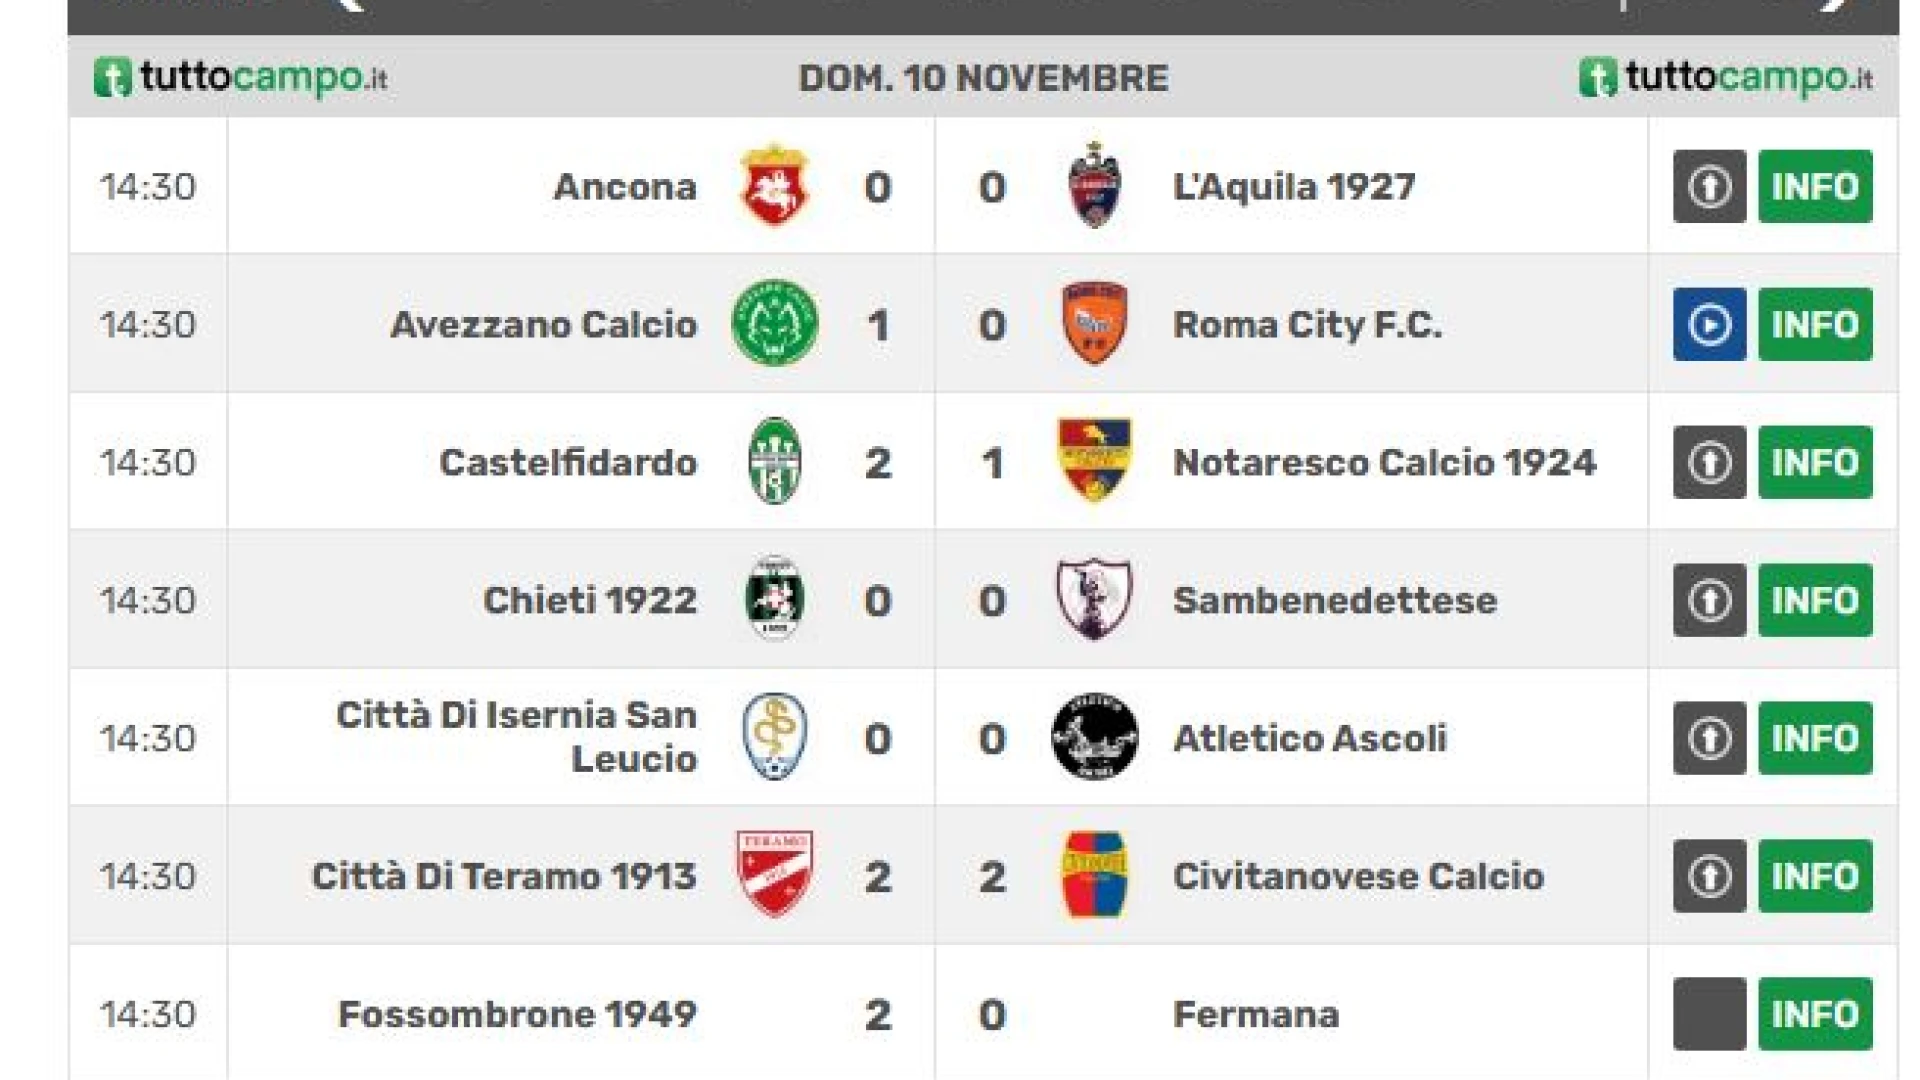Click the Castelfidardo team crest
This screenshot has width=1920, height=1080.
coord(775,461)
